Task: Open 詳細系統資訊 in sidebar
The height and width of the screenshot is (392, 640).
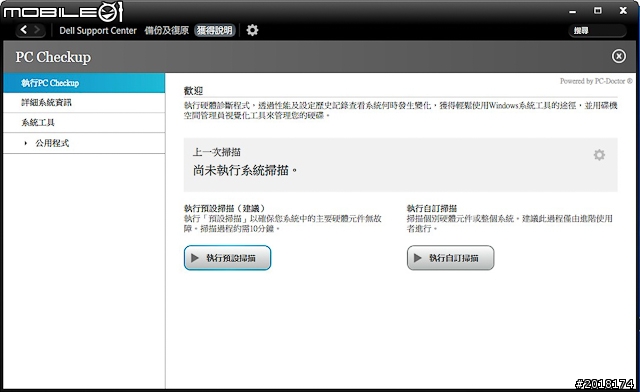Action: pyautogui.click(x=84, y=103)
